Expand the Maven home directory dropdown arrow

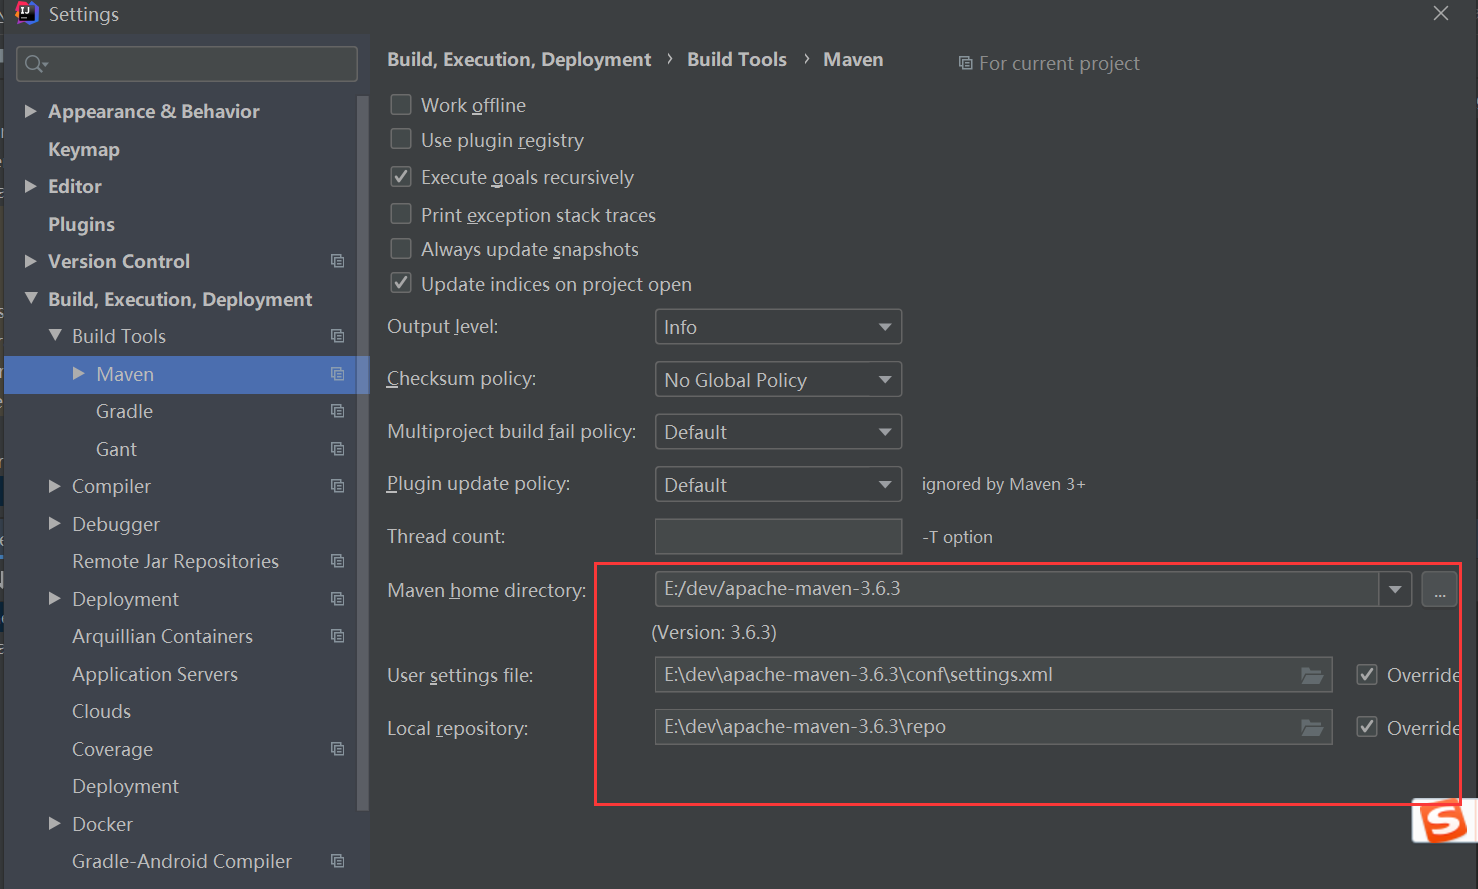(x=1394, y=589)
